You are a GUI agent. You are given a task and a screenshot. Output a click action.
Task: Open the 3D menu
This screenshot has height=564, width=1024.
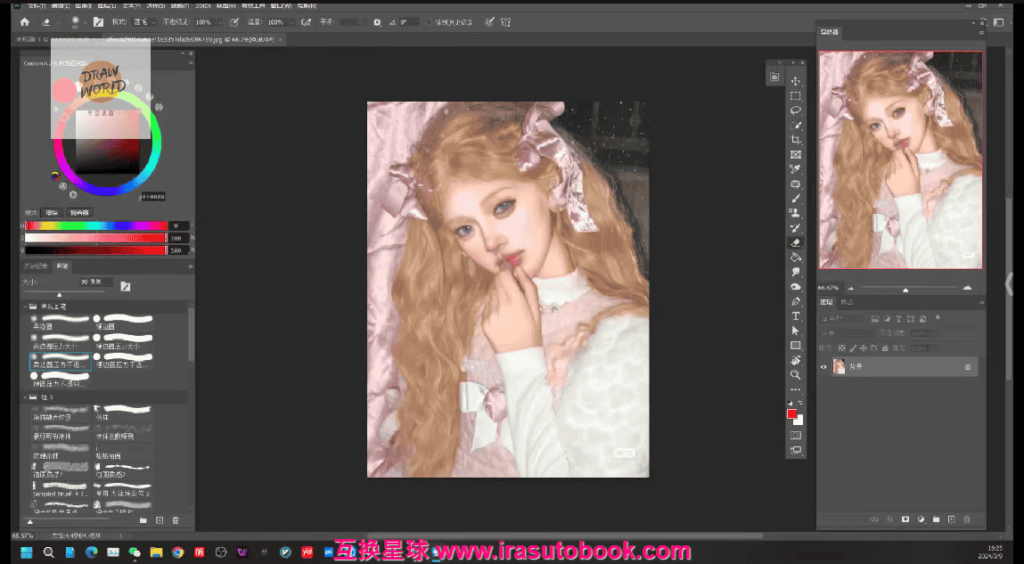[x=202, y=6]
